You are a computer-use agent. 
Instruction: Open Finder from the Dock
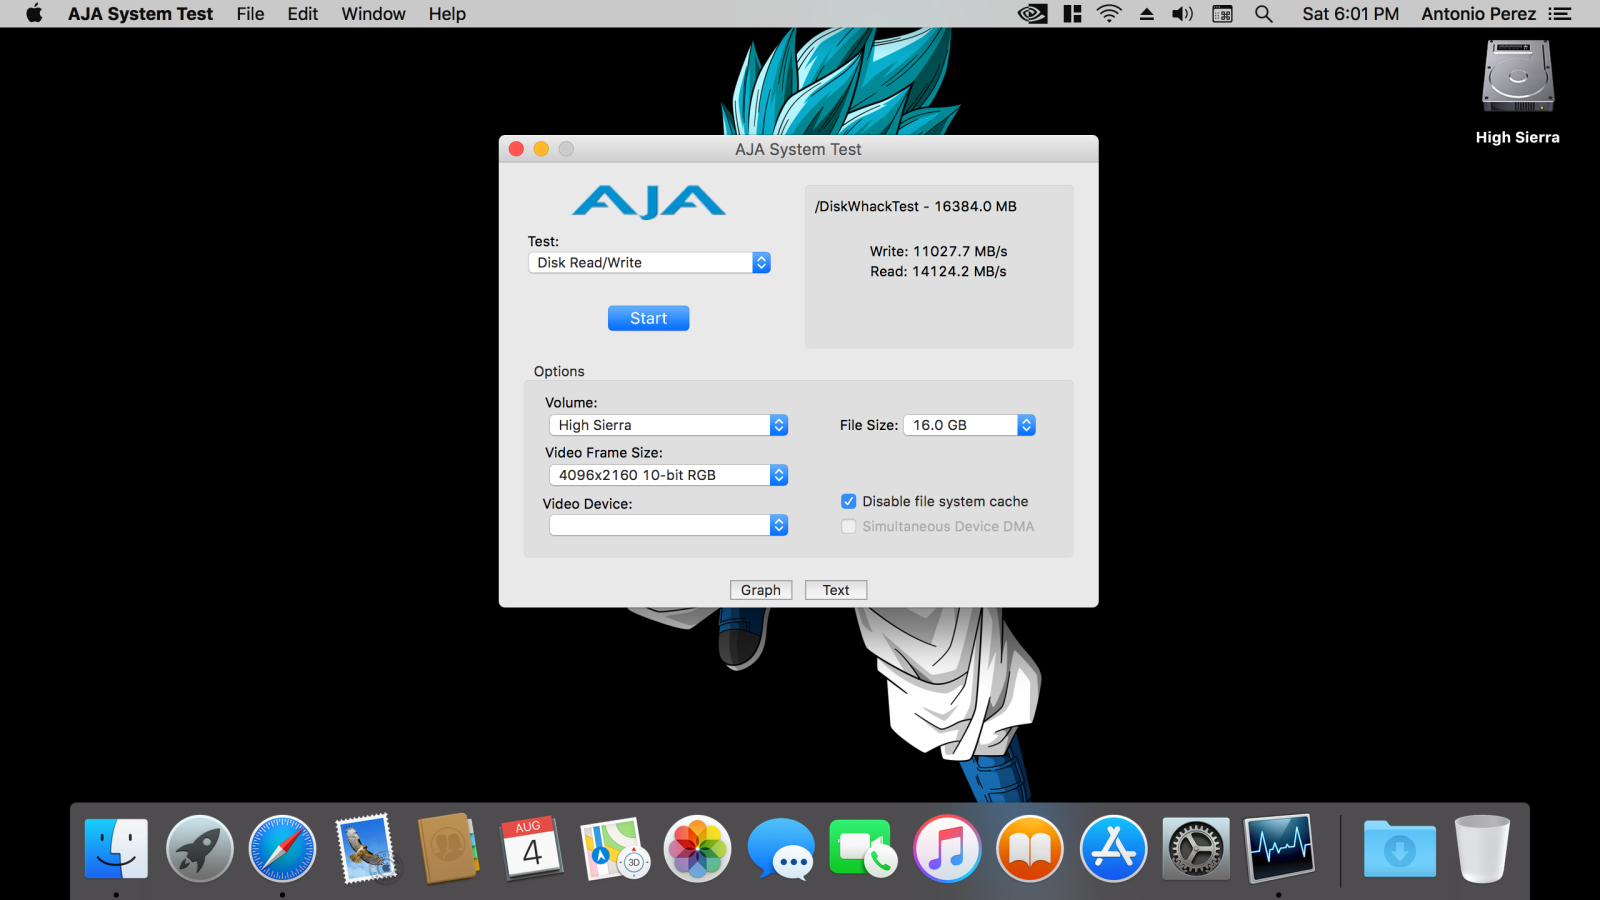(x=116, y=849)
